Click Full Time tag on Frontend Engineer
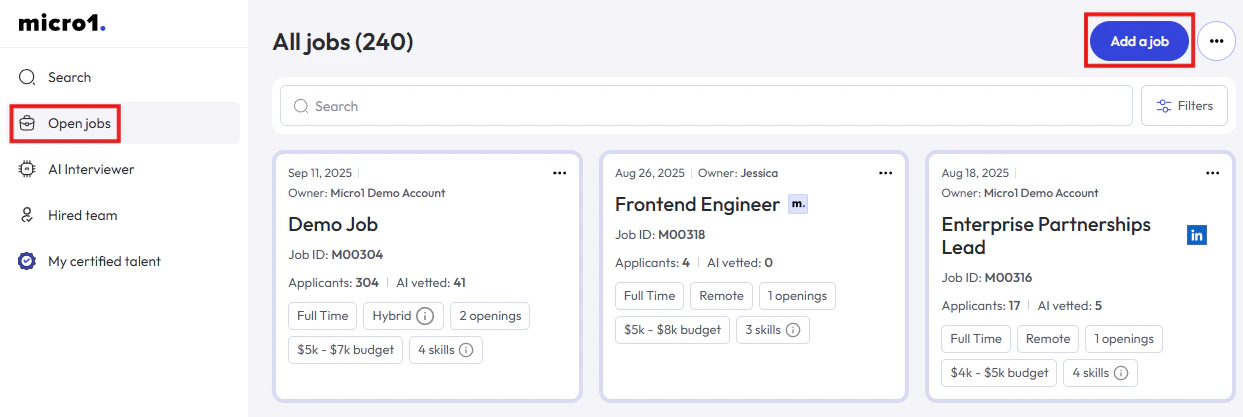The height and width of the screenshot is (417, 1243). click(x=650, y=296)
